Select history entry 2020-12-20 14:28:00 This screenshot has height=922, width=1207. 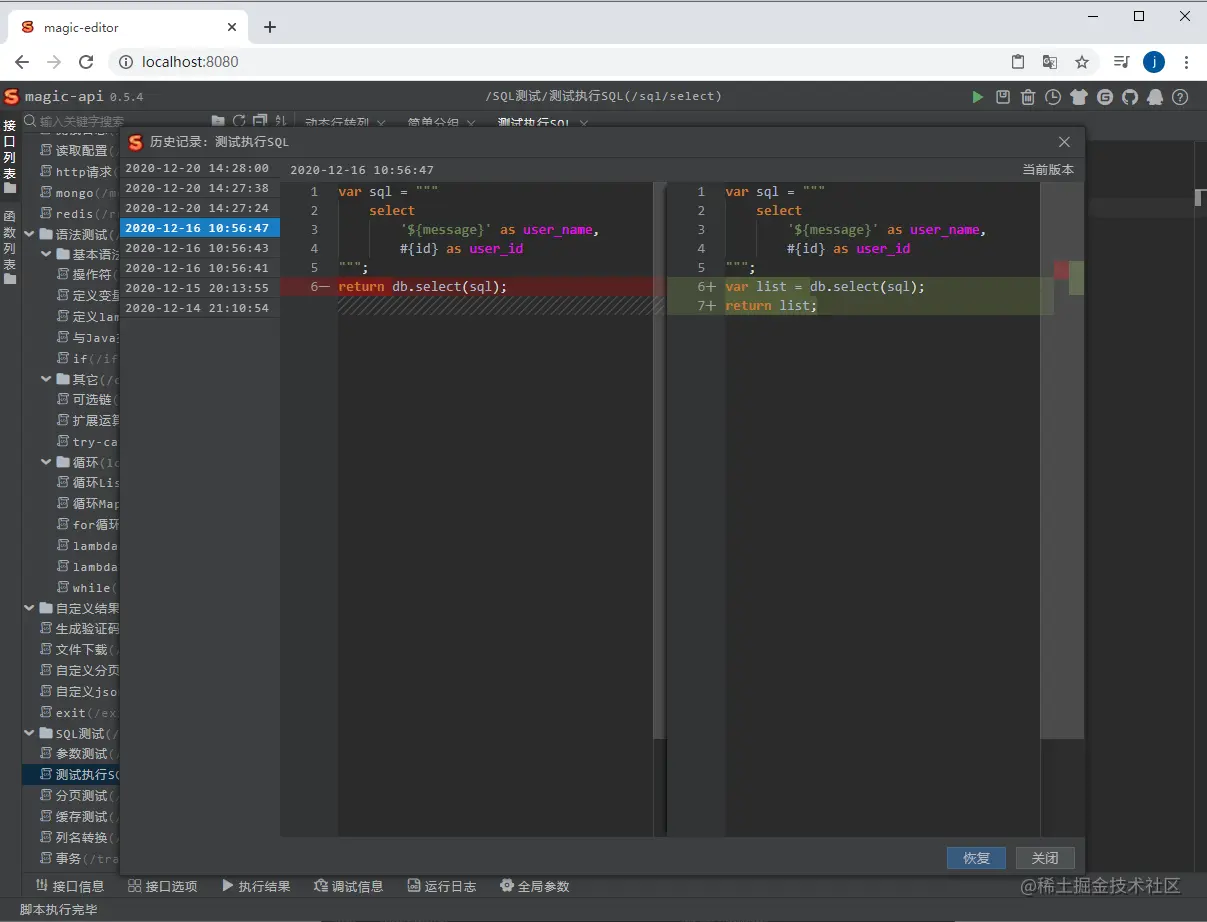tap(200, 168)
